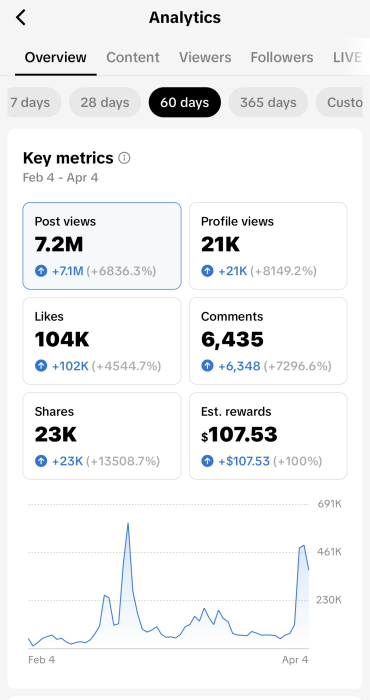The height and width of the screenshot is (700, 370).
Task: Open the Key metrics info icon
Action: pyautogui.click(x=125, y=158)
